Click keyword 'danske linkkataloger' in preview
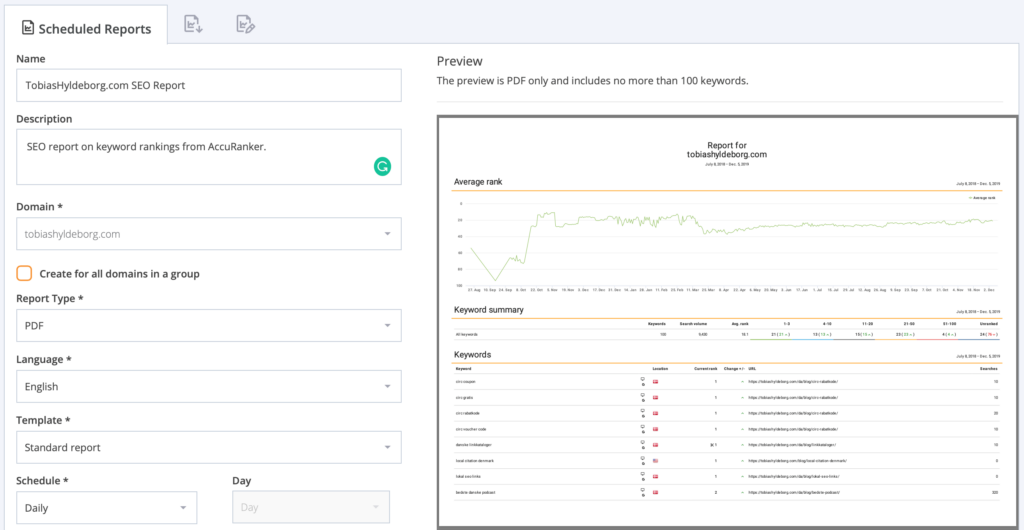This screenshot has height=530, width=1024. [473, 445]
